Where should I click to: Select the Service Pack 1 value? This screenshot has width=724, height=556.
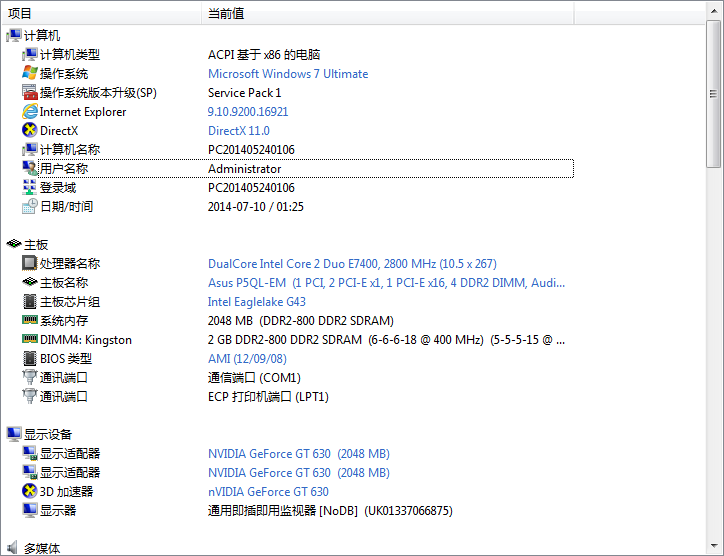pos(245,93)
